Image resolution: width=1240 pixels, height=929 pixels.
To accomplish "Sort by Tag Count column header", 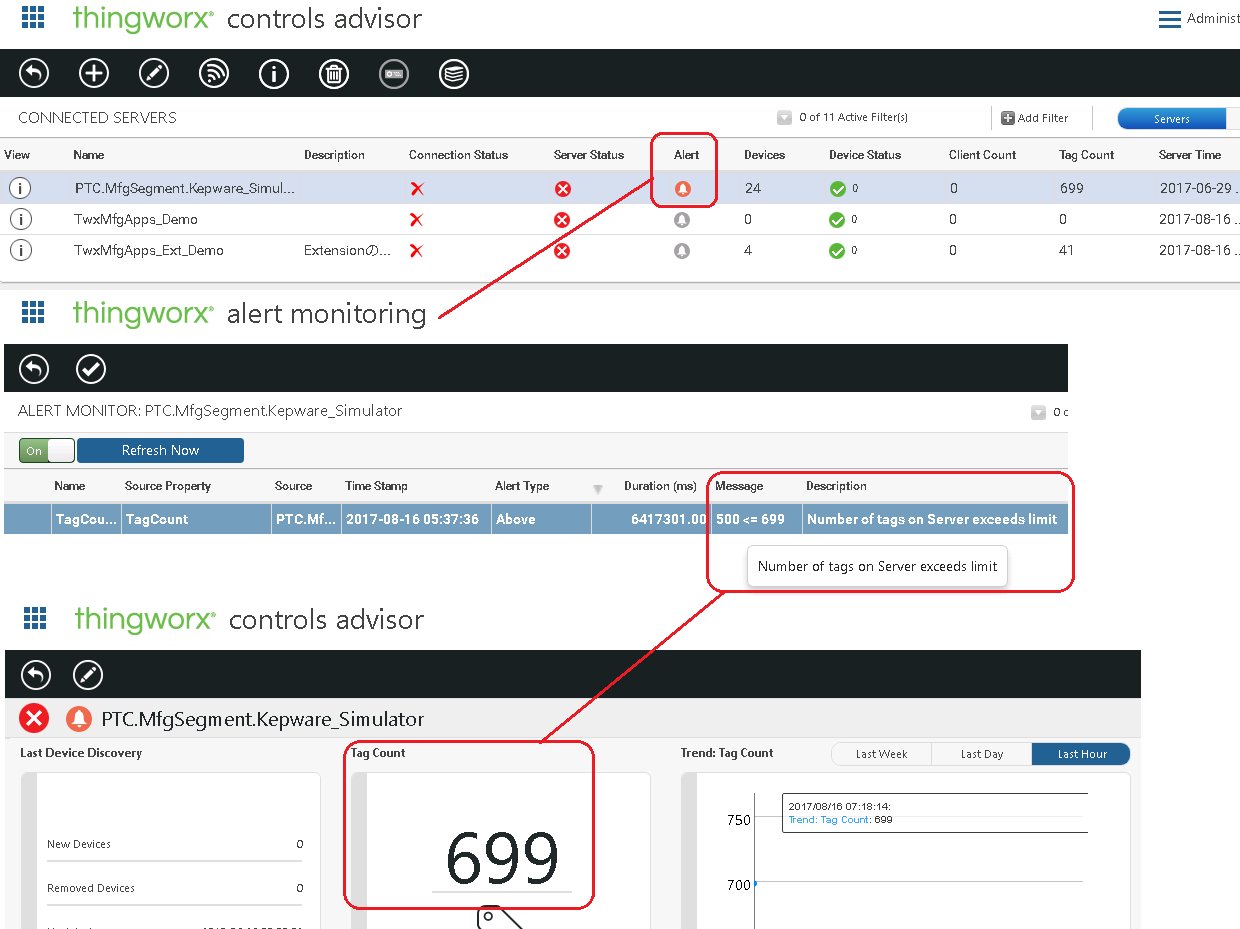I will pyautogui.click(x=1086, y=155).
